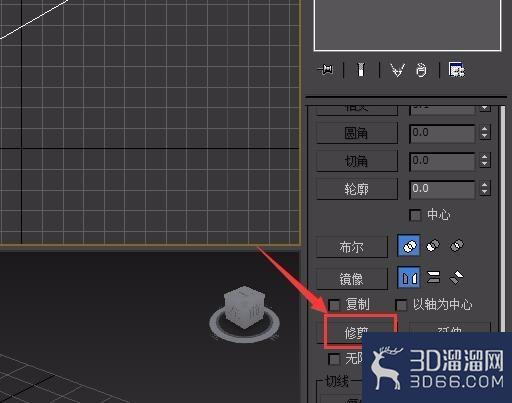
Task: Click the command panel vertical scrollbar
Action: (x=503, y=220)
